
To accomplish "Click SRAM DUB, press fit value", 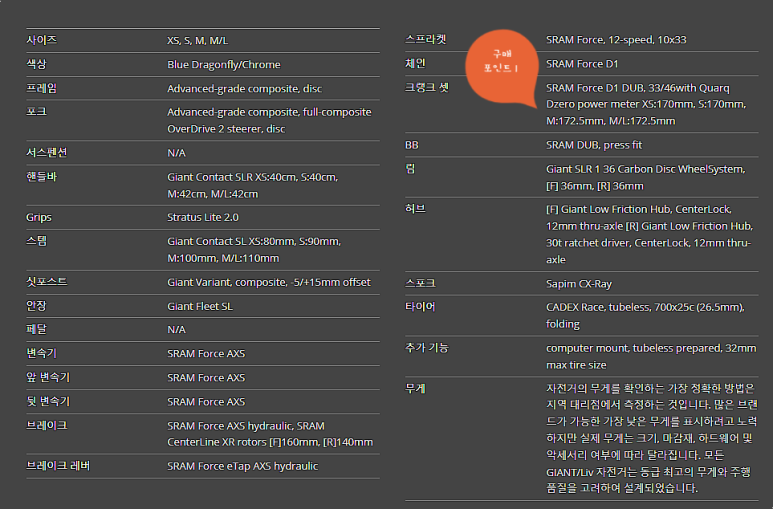I will coord(594,145).
